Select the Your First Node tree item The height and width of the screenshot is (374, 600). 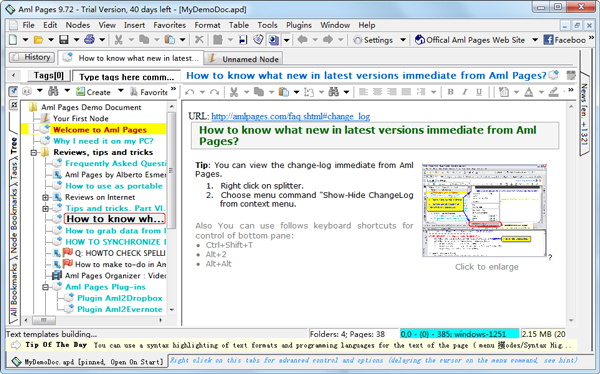80,119
